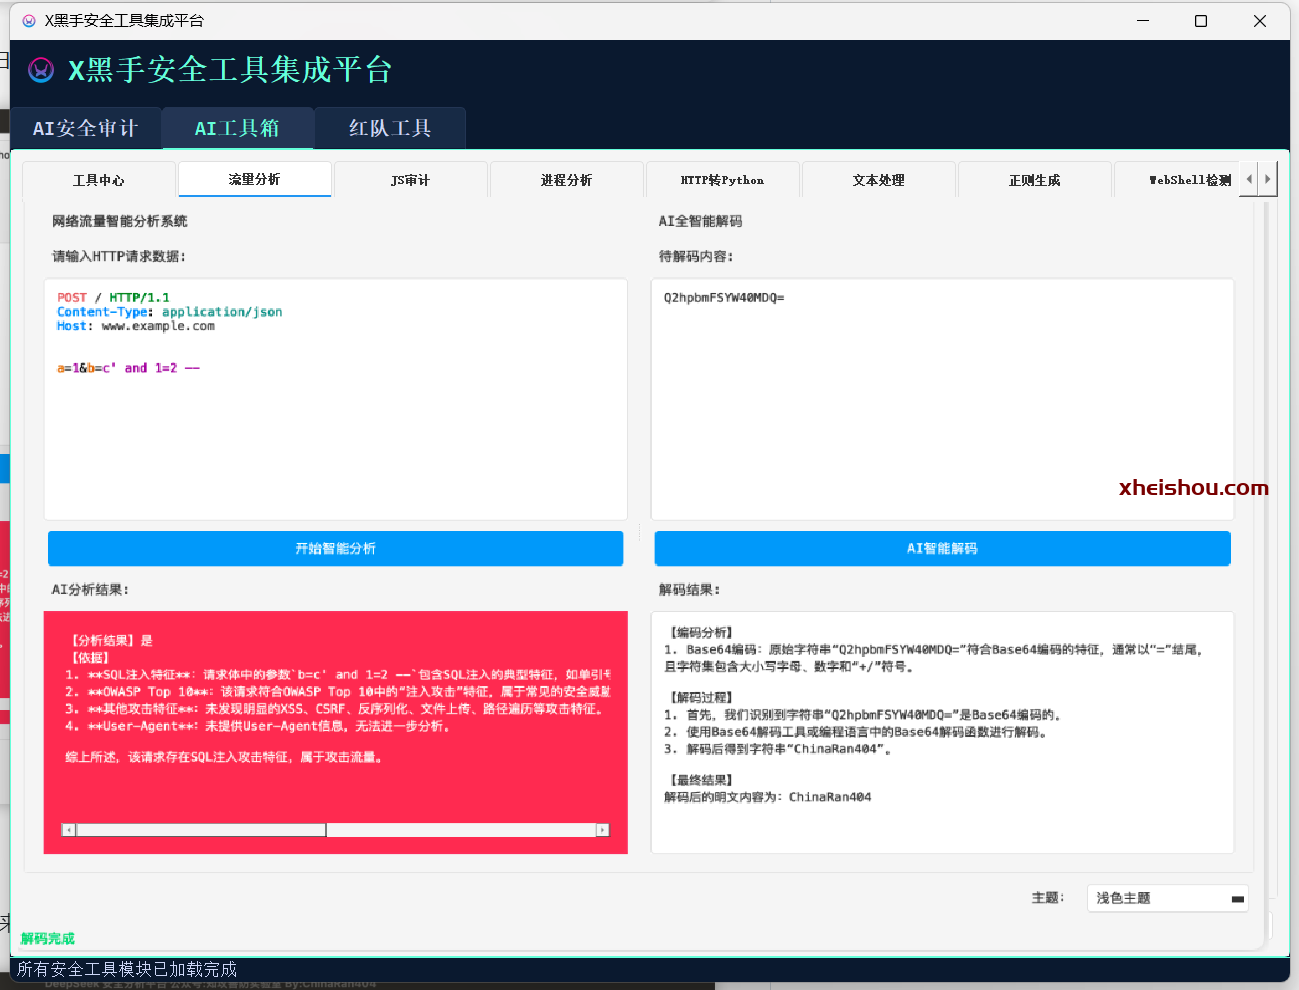1299x990 pixels.
Task: Click the AI全智能解码 heading
Action: coord(700,221)
